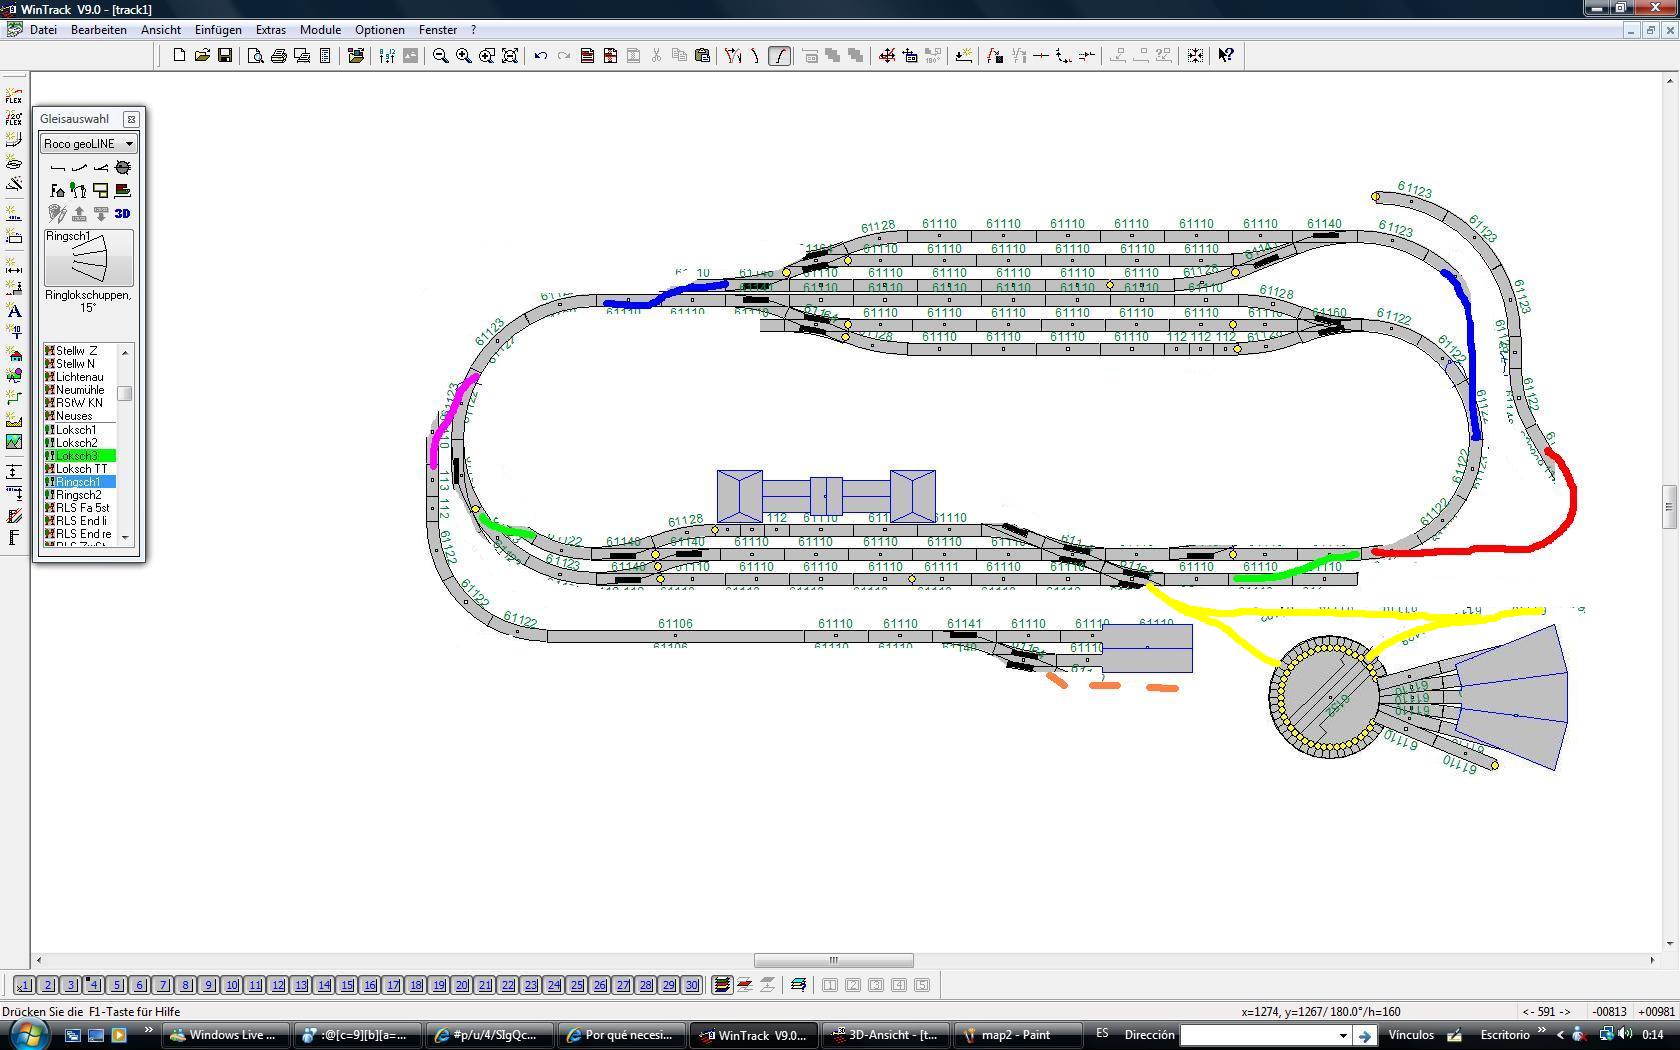
Task: Open the 3D view icon in Gleisauswahl
Action: [x=122, y=213]
